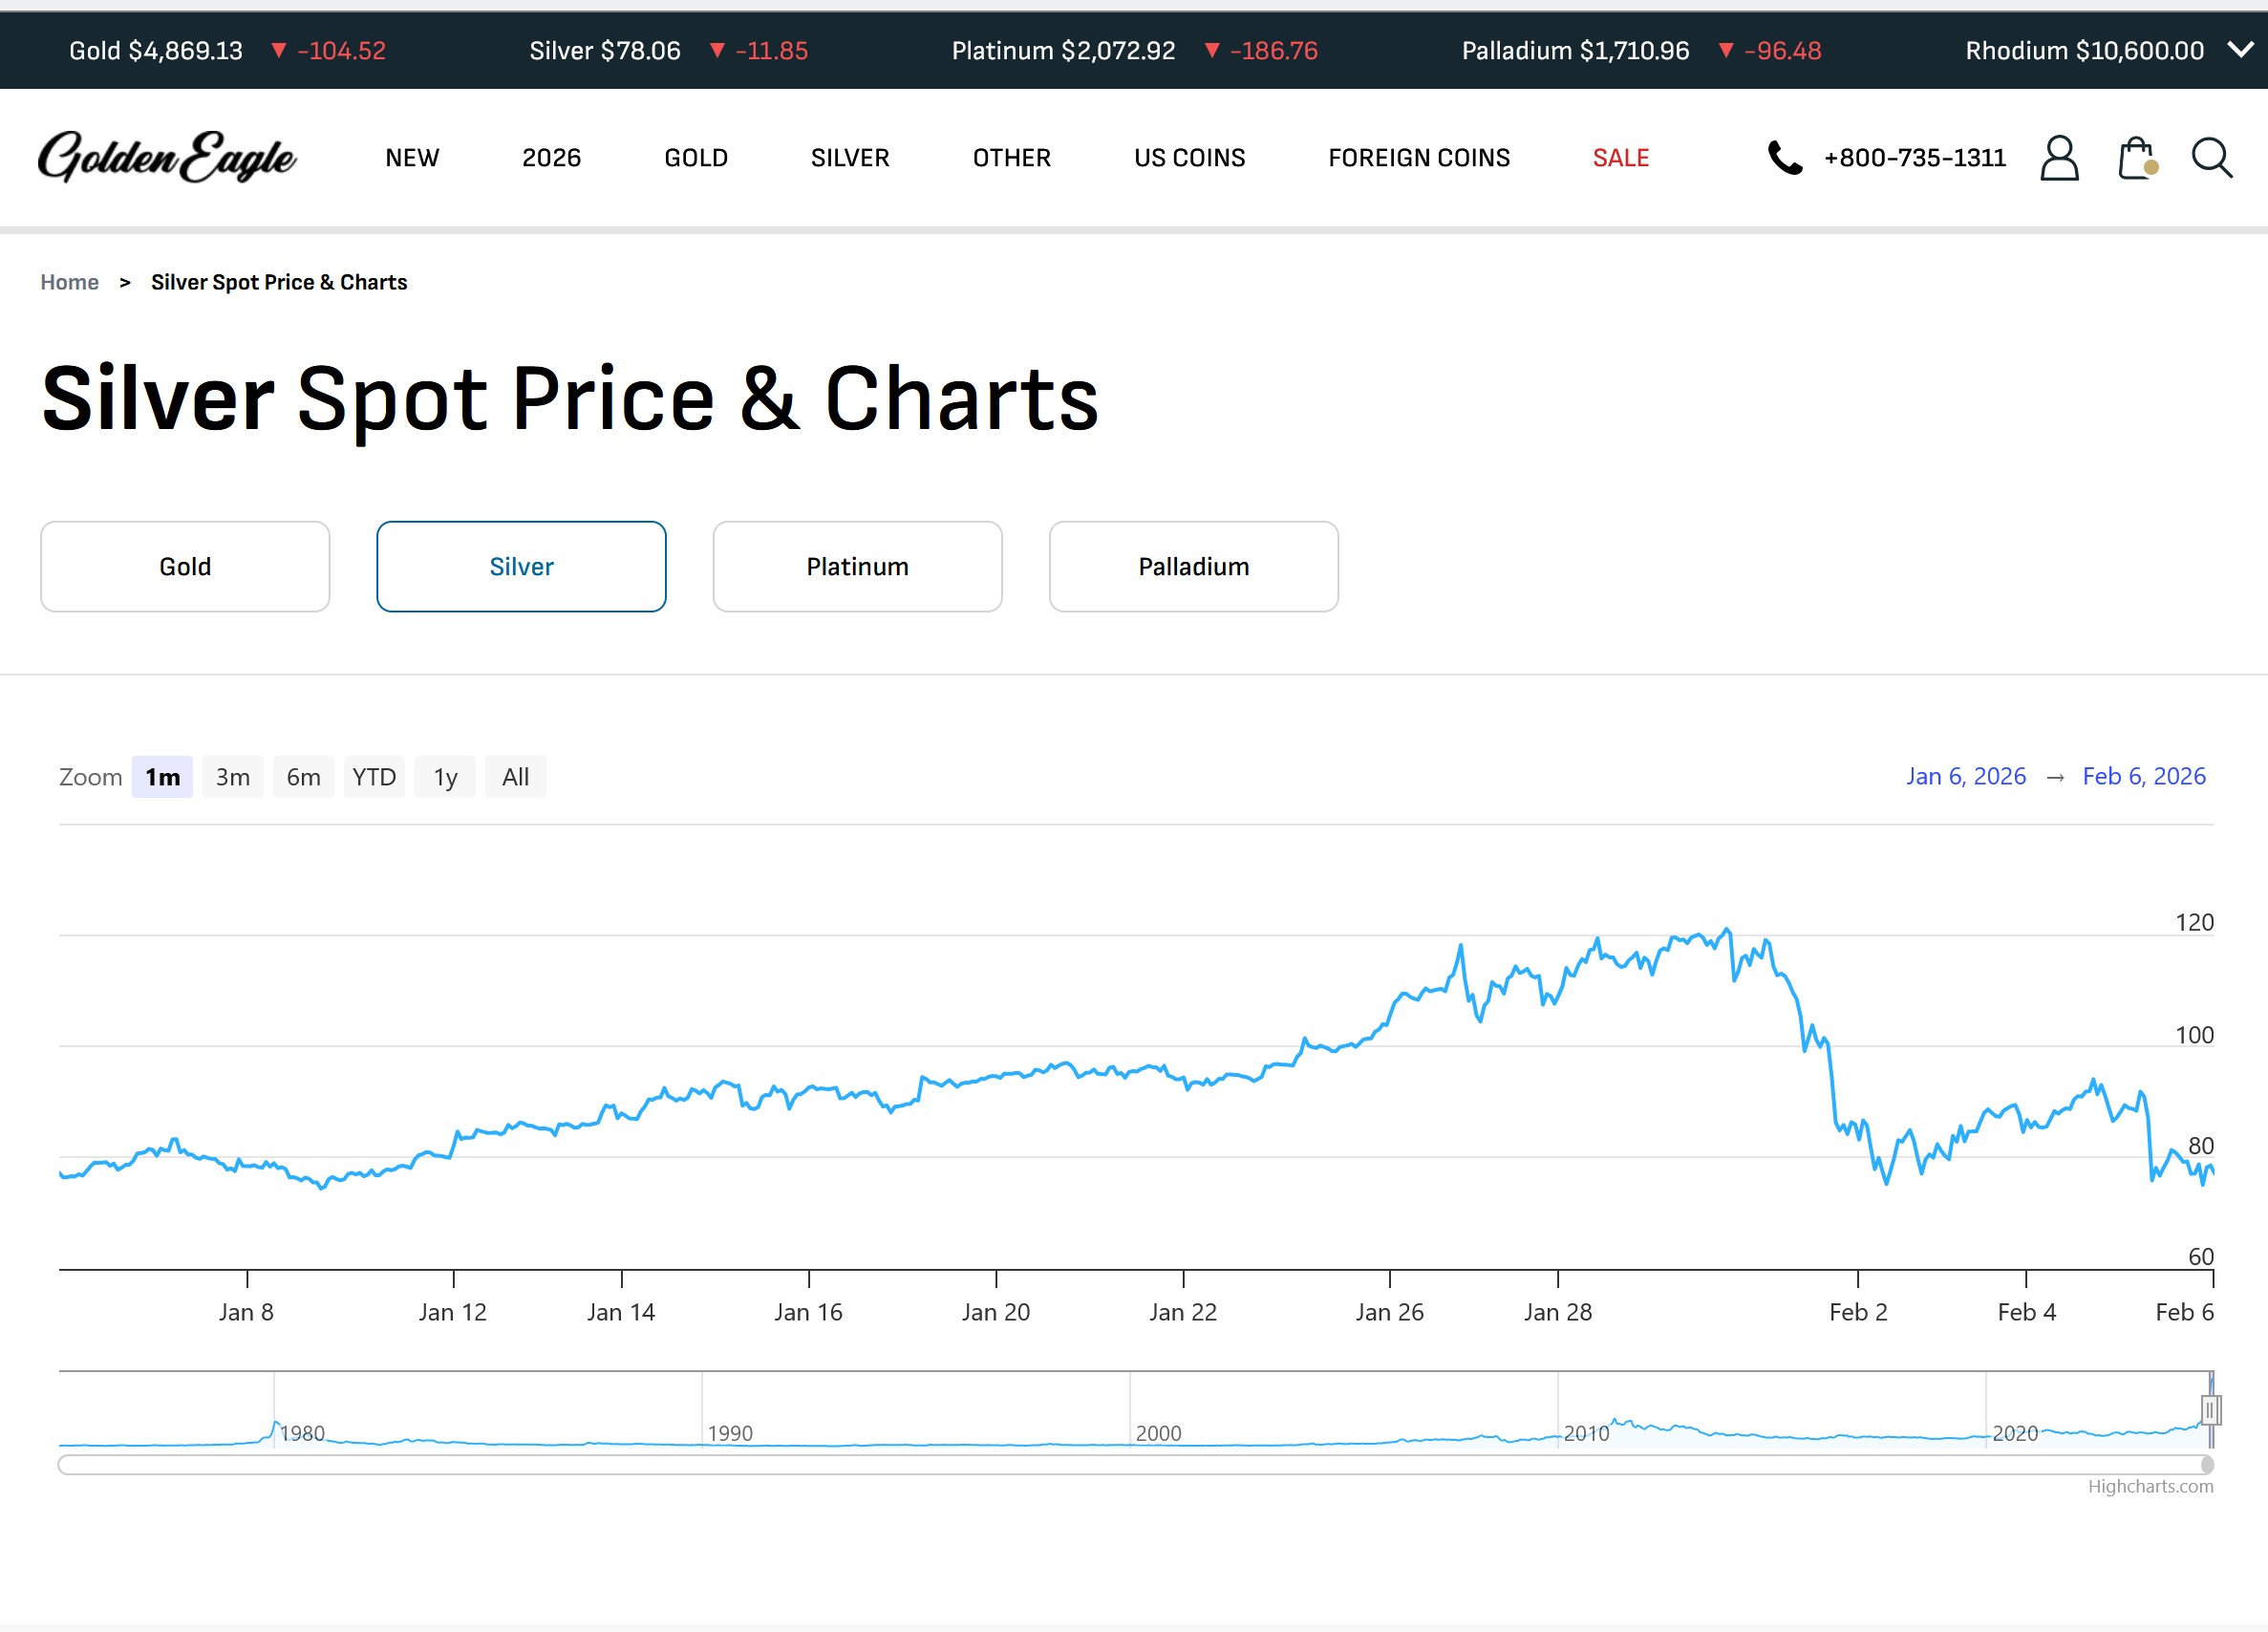This screenshot has height=1632, width=2268.
Task: Edit the Jan 6, 2026 start date
Action: pyautogui.click(x=1965, y=776)
